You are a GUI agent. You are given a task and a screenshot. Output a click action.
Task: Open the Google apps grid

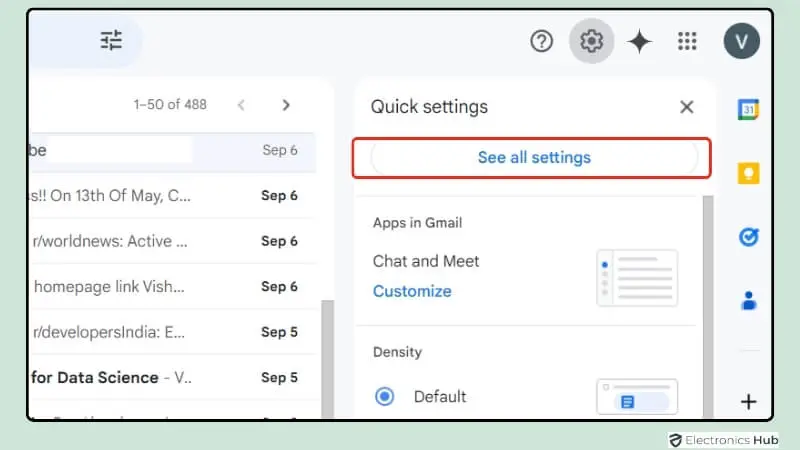pos(687,41)
